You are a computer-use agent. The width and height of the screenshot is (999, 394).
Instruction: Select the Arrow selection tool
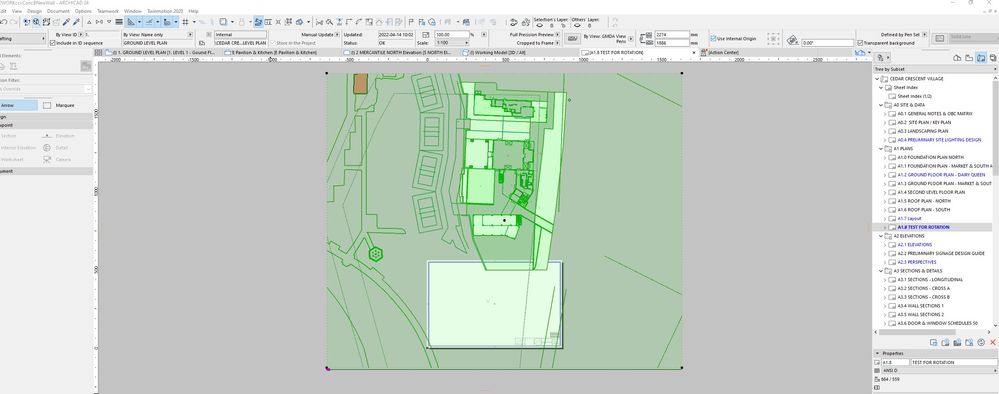pos(19,105)
